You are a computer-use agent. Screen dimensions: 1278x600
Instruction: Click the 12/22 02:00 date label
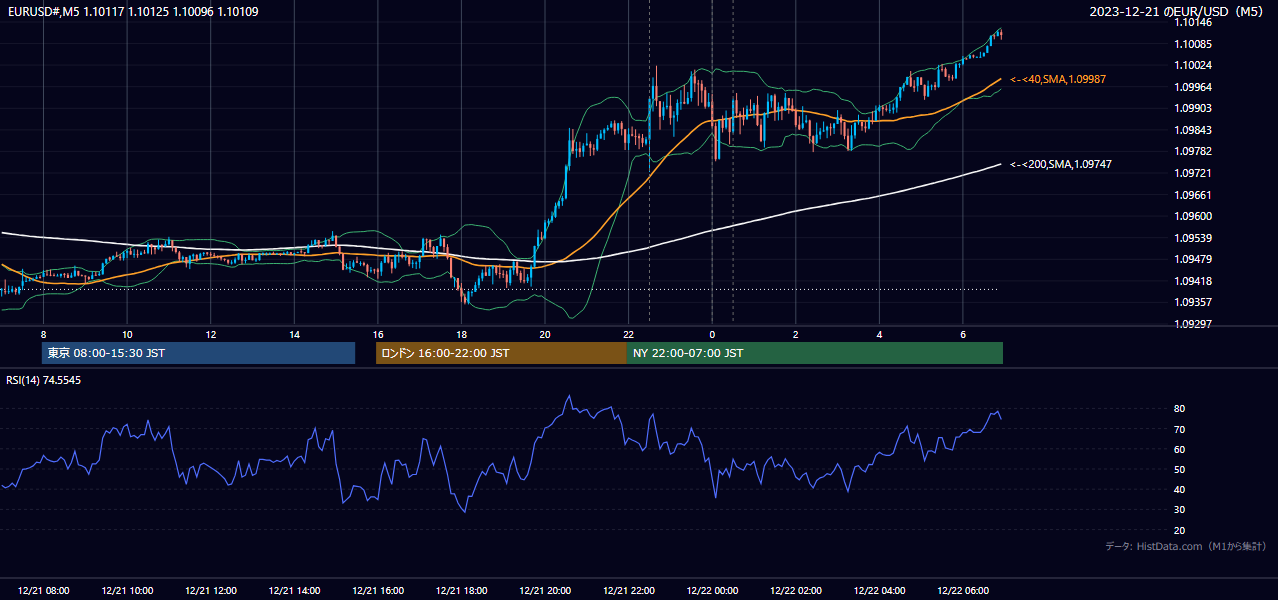coord(796,591)
